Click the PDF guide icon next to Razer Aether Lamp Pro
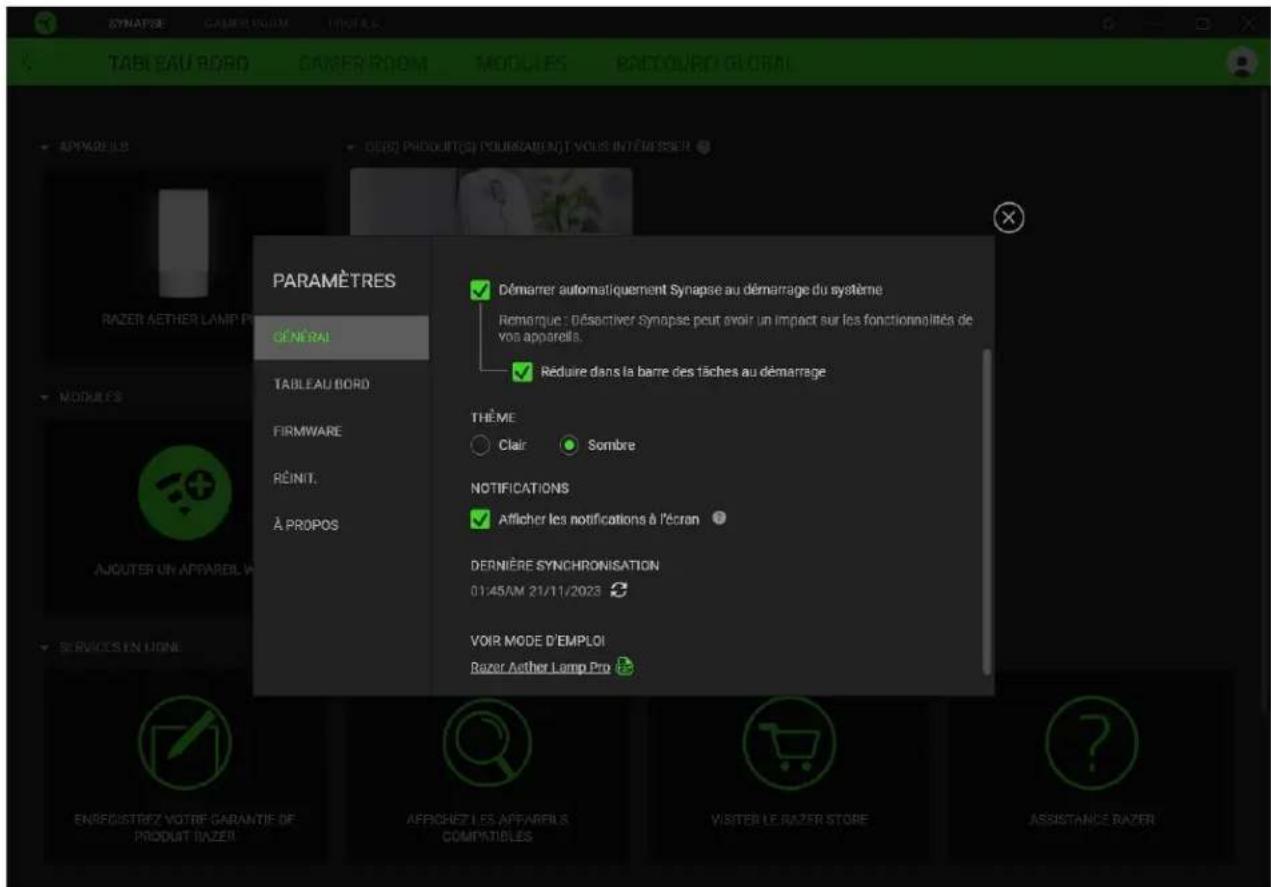The height and width of the screenshot is (887, 1271). pos(625,668)
